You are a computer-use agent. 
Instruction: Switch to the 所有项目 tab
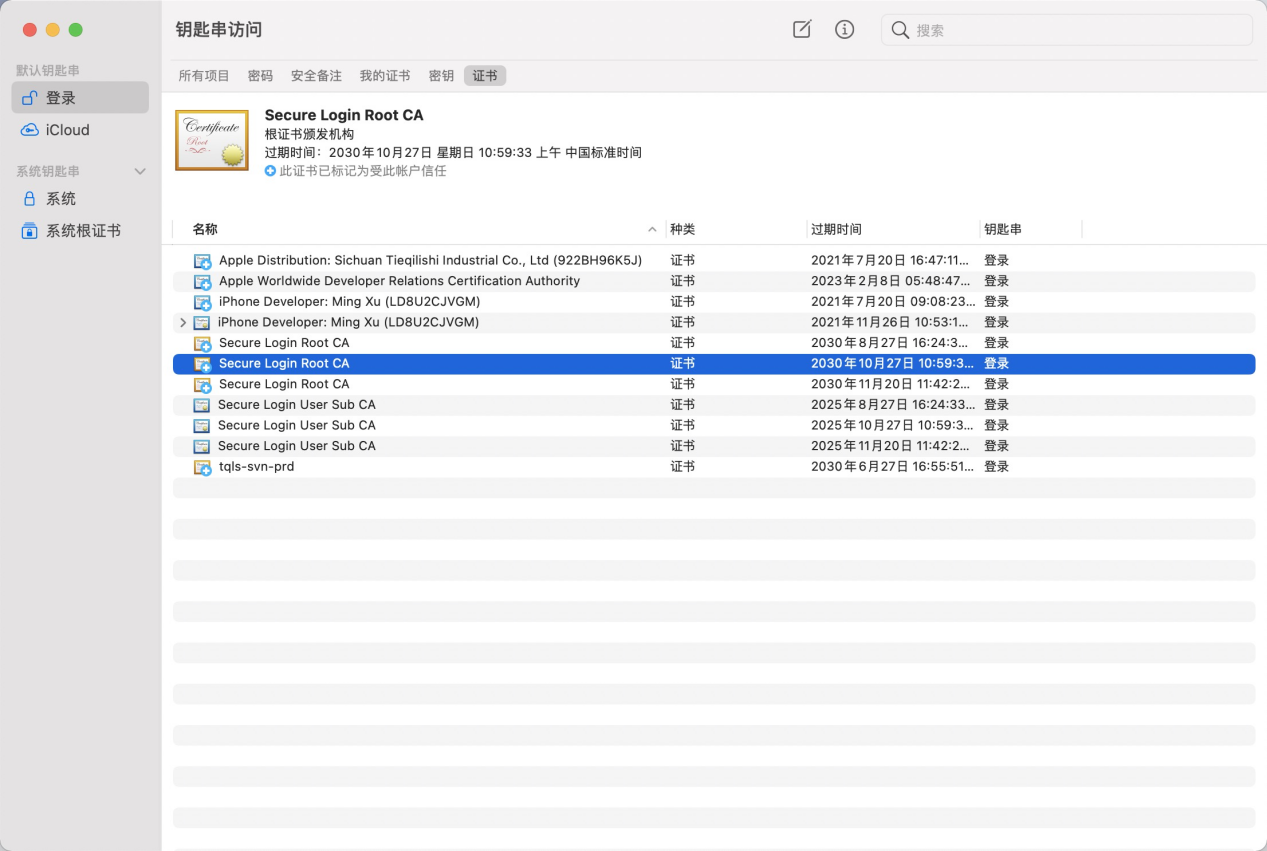204,76
